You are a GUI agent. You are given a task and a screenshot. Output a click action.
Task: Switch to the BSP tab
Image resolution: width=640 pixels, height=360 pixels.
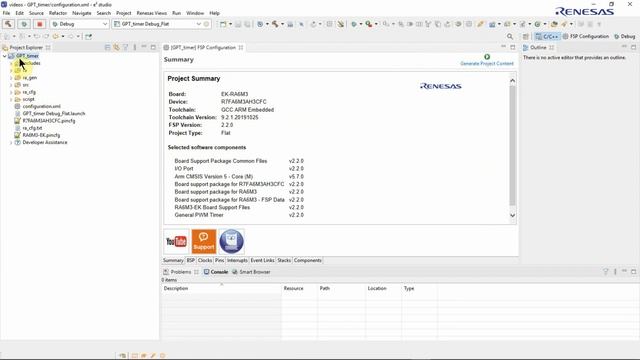(191, 260)
